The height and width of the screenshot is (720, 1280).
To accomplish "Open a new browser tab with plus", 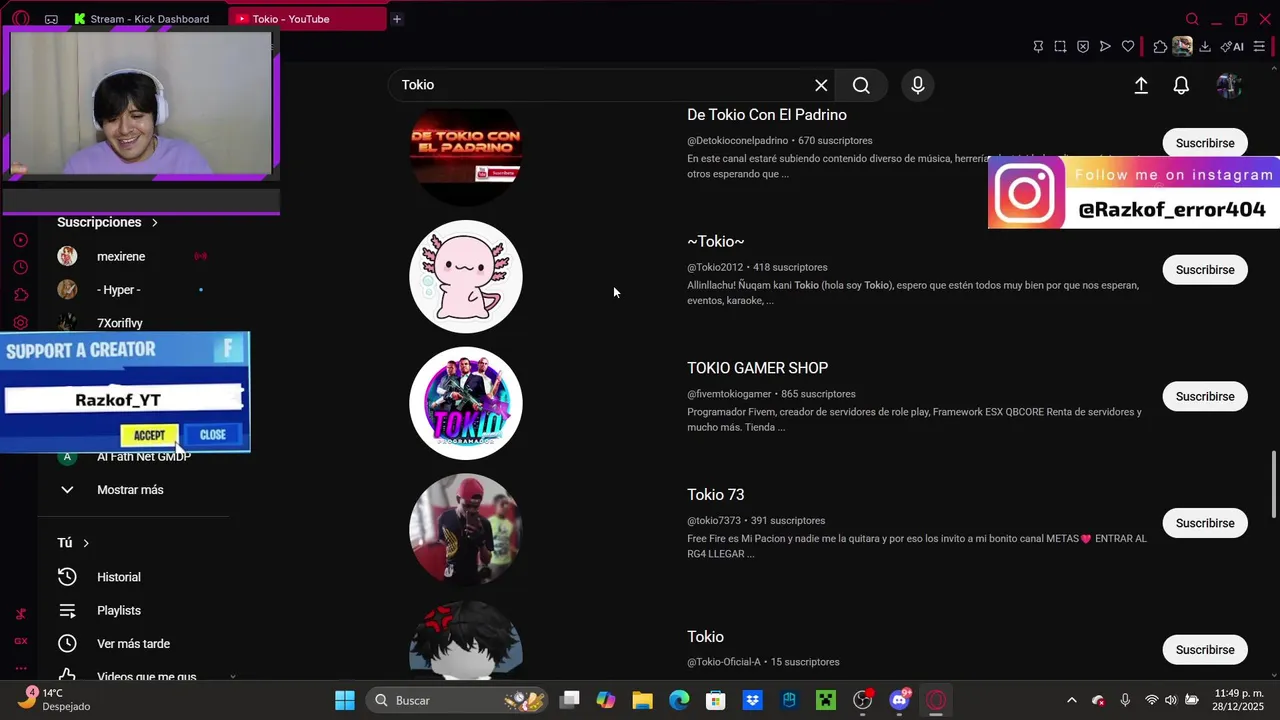I will (397, 19).
